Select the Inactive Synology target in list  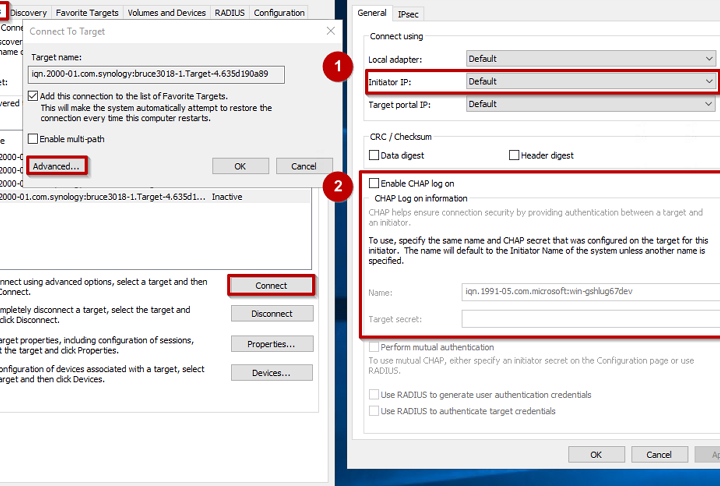click(x=120, y=197)
